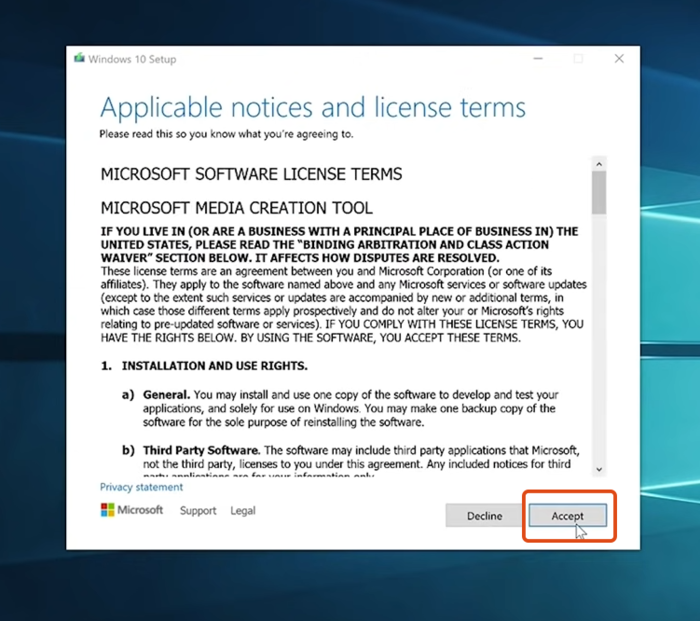Viewport: 700px width, 621px height.
Task: Accept the license terms
Action: pos(567,516)
